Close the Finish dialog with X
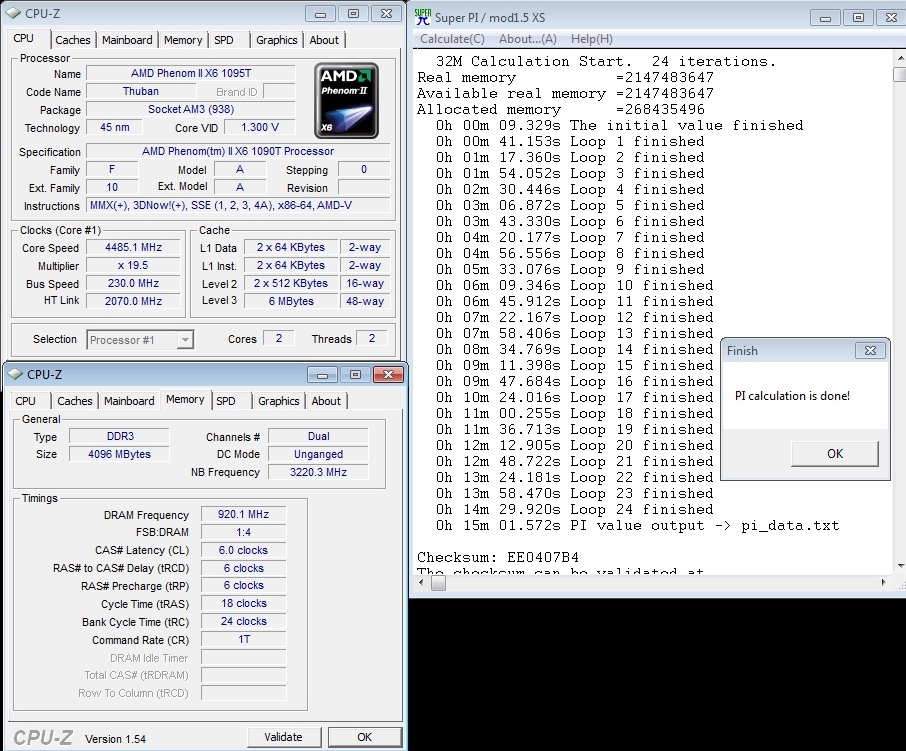Viewport: 906px width, 751px height. pyautogui.click(x=871, y=351)
